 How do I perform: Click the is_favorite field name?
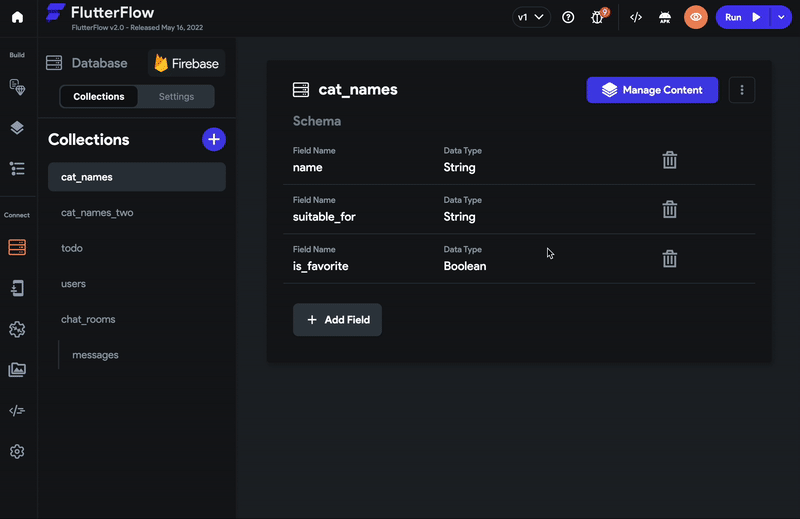point(320,266)
